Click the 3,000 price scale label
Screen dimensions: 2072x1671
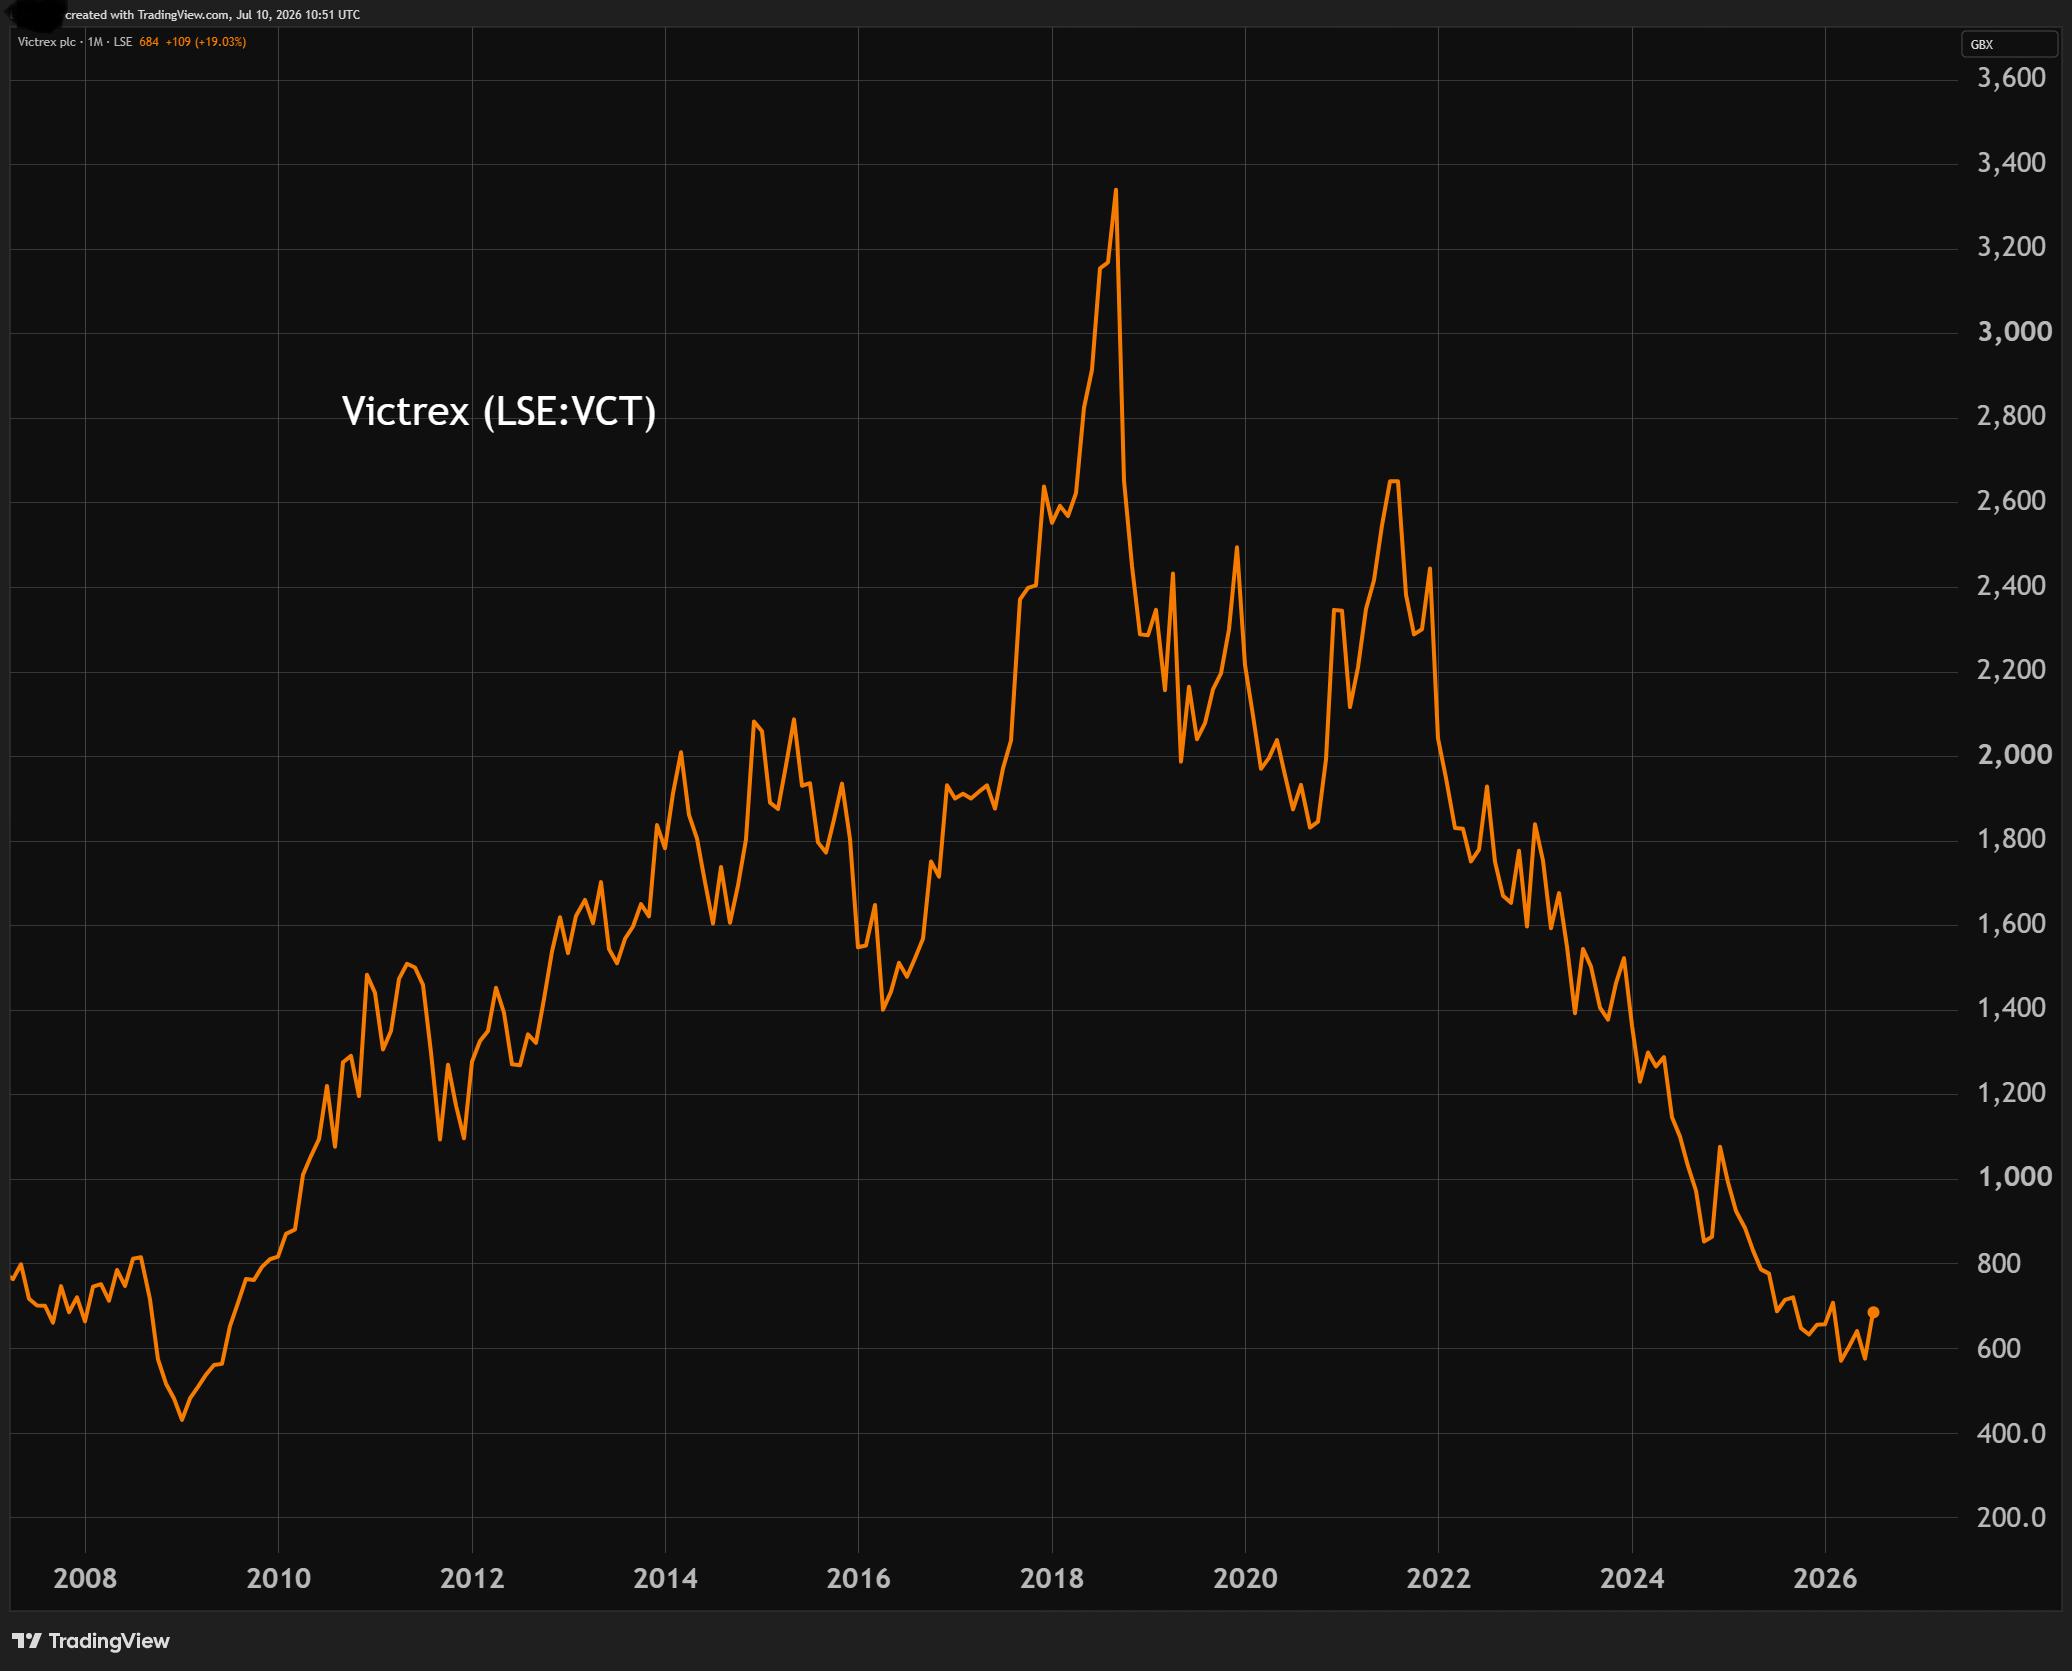click(x=2014, y=331)
